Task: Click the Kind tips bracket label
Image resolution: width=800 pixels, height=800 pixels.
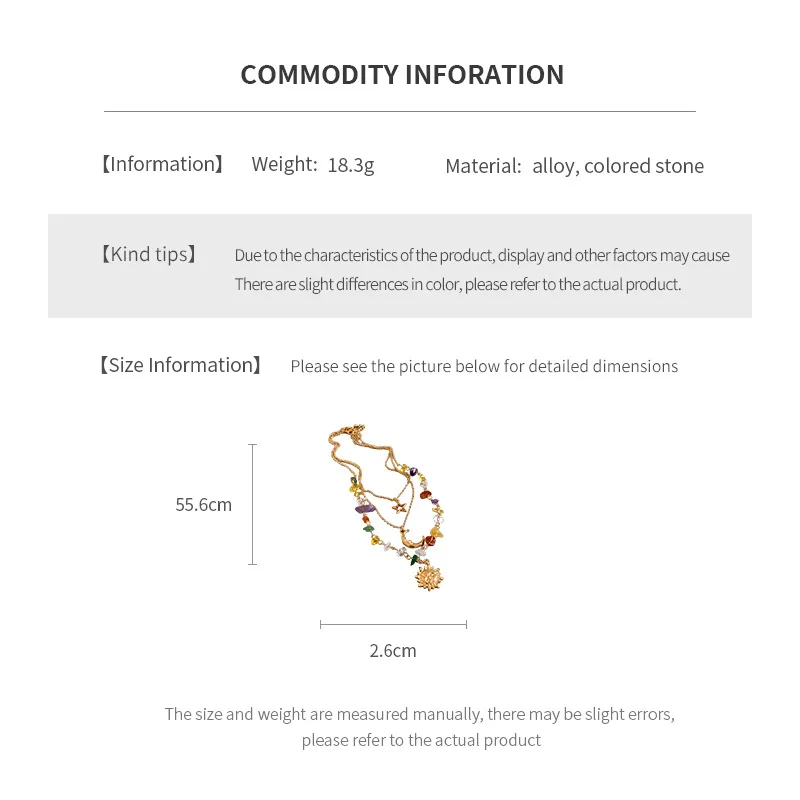Action: click(148, 254)
